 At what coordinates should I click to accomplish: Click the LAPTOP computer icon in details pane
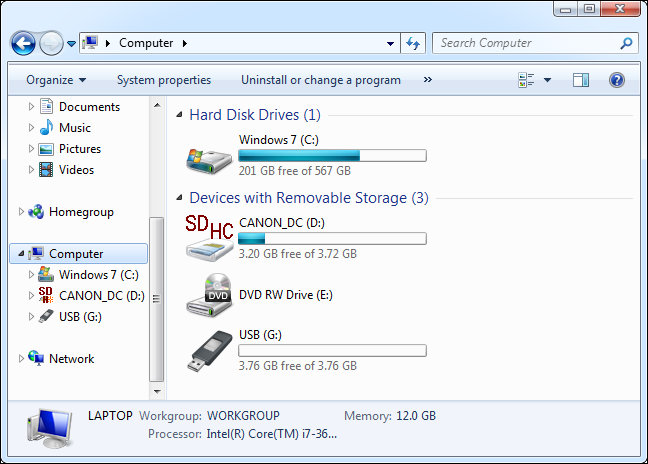click(x=50, y=428)
